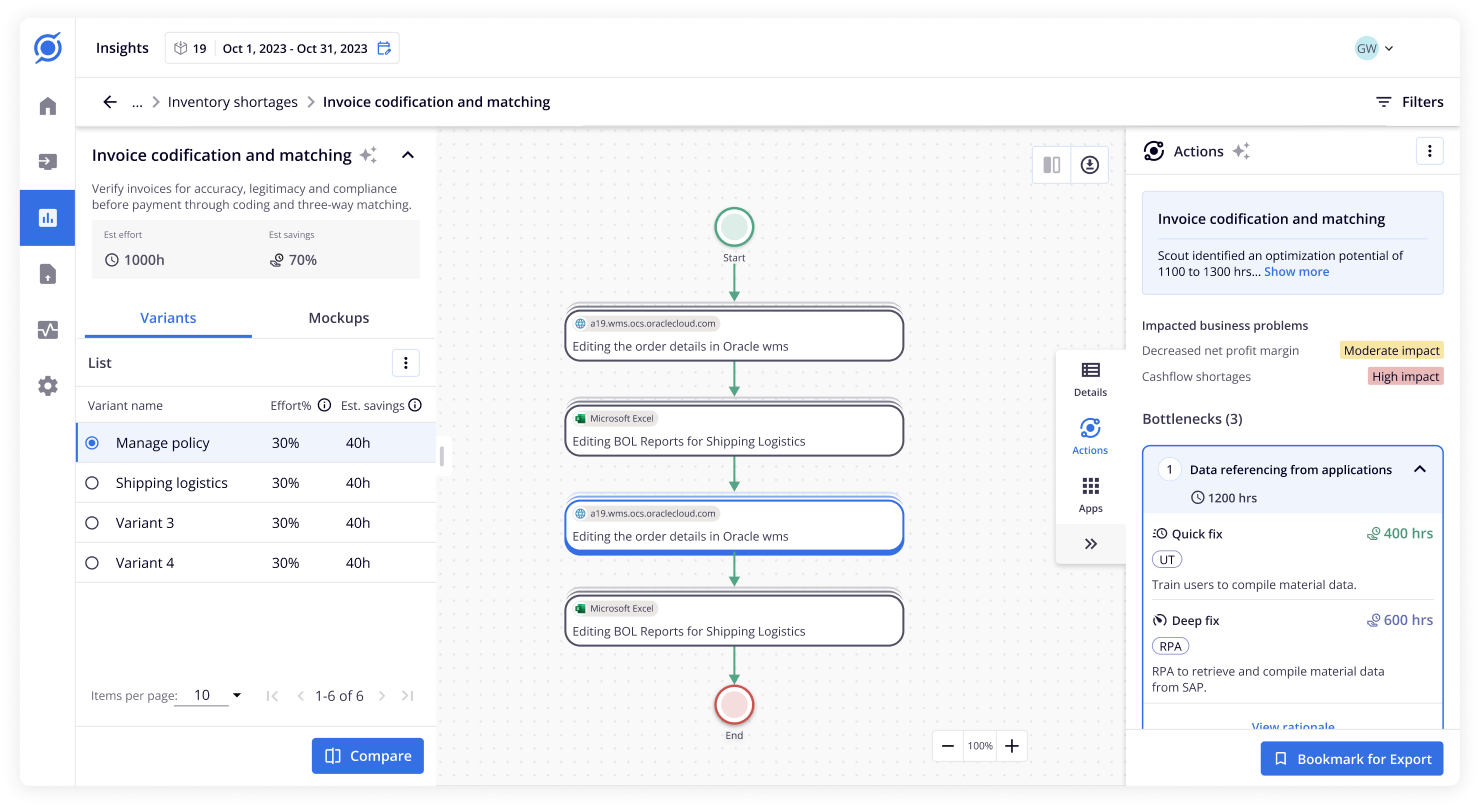Collapse the side panel using the double-chevron icon
The image size is (1480, 808).
(x=1090, y=543)
